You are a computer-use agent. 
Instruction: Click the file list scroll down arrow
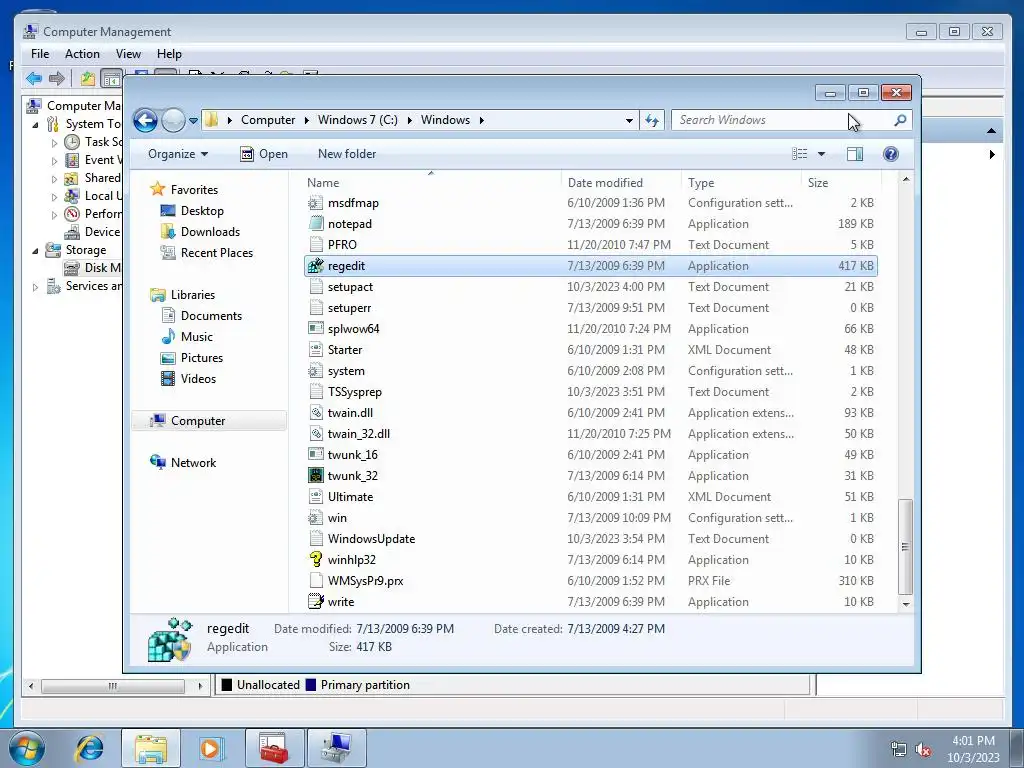click(x=906, y=605)
